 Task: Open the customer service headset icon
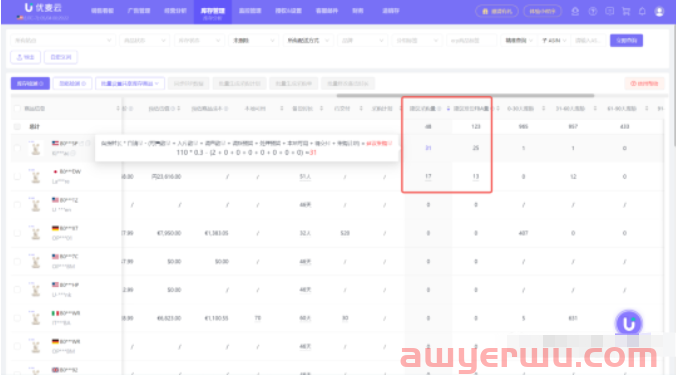click(x=575, y=12)
